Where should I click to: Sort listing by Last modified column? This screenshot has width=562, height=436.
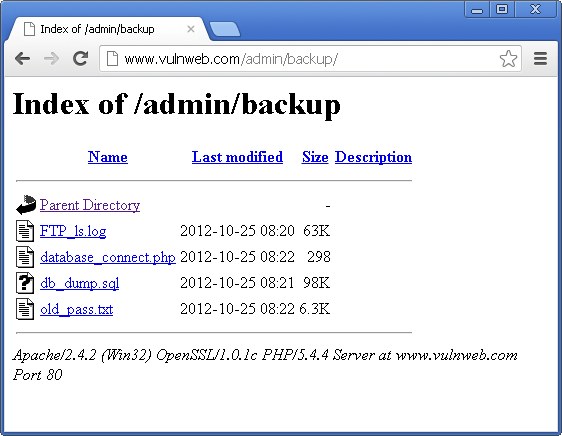point(237,157)
